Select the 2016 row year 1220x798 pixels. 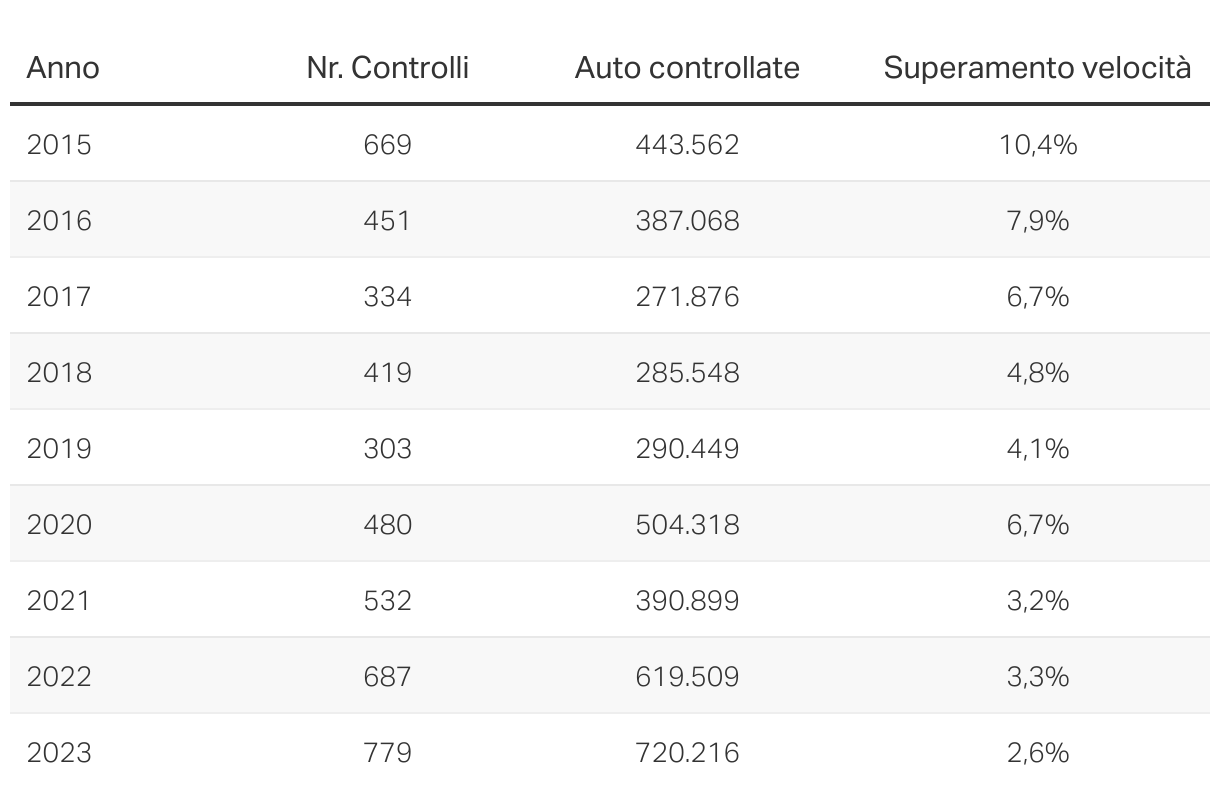pos(59,221)
